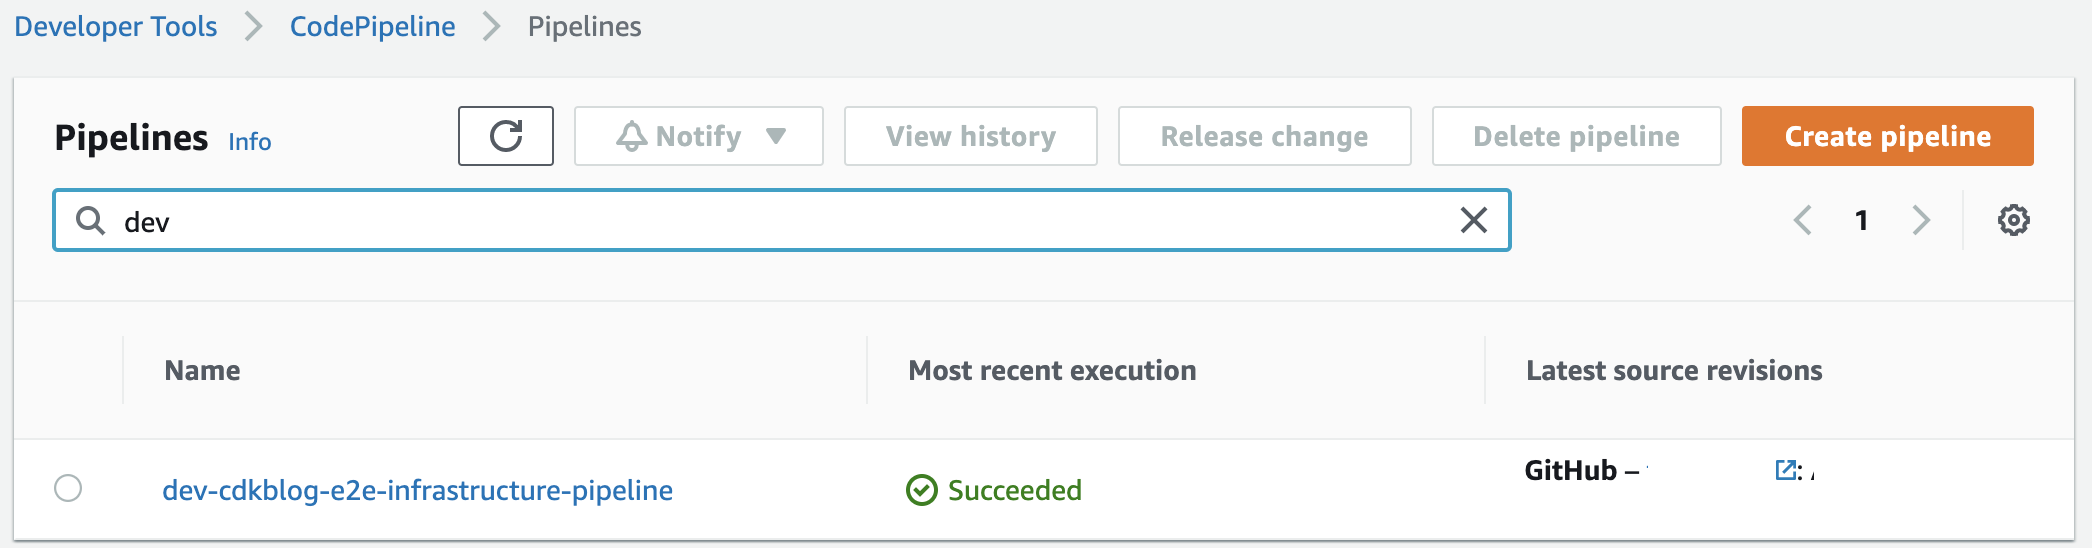2092x548 pixels.
Task: Focus the pipeline search input field
Action: pos(782,220)
